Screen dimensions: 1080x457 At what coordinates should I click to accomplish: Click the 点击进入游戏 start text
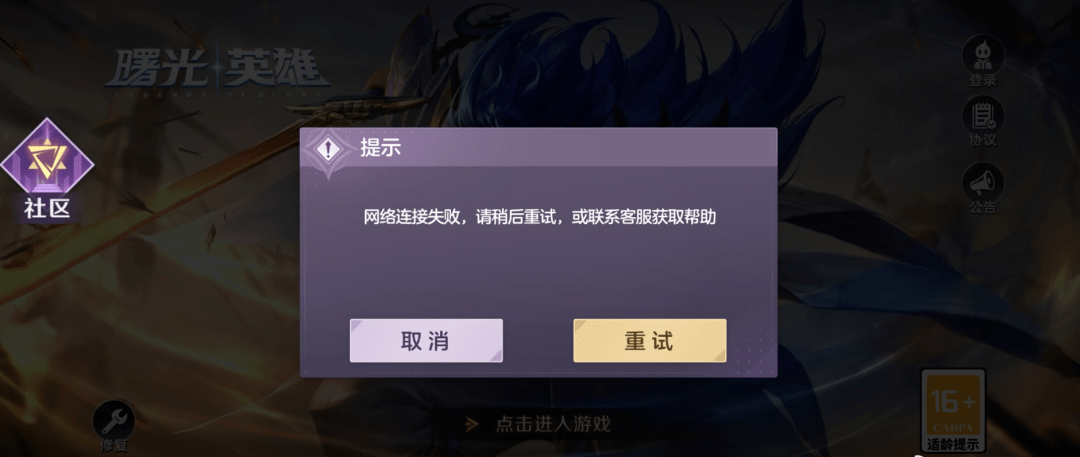[x=553, y=424]
